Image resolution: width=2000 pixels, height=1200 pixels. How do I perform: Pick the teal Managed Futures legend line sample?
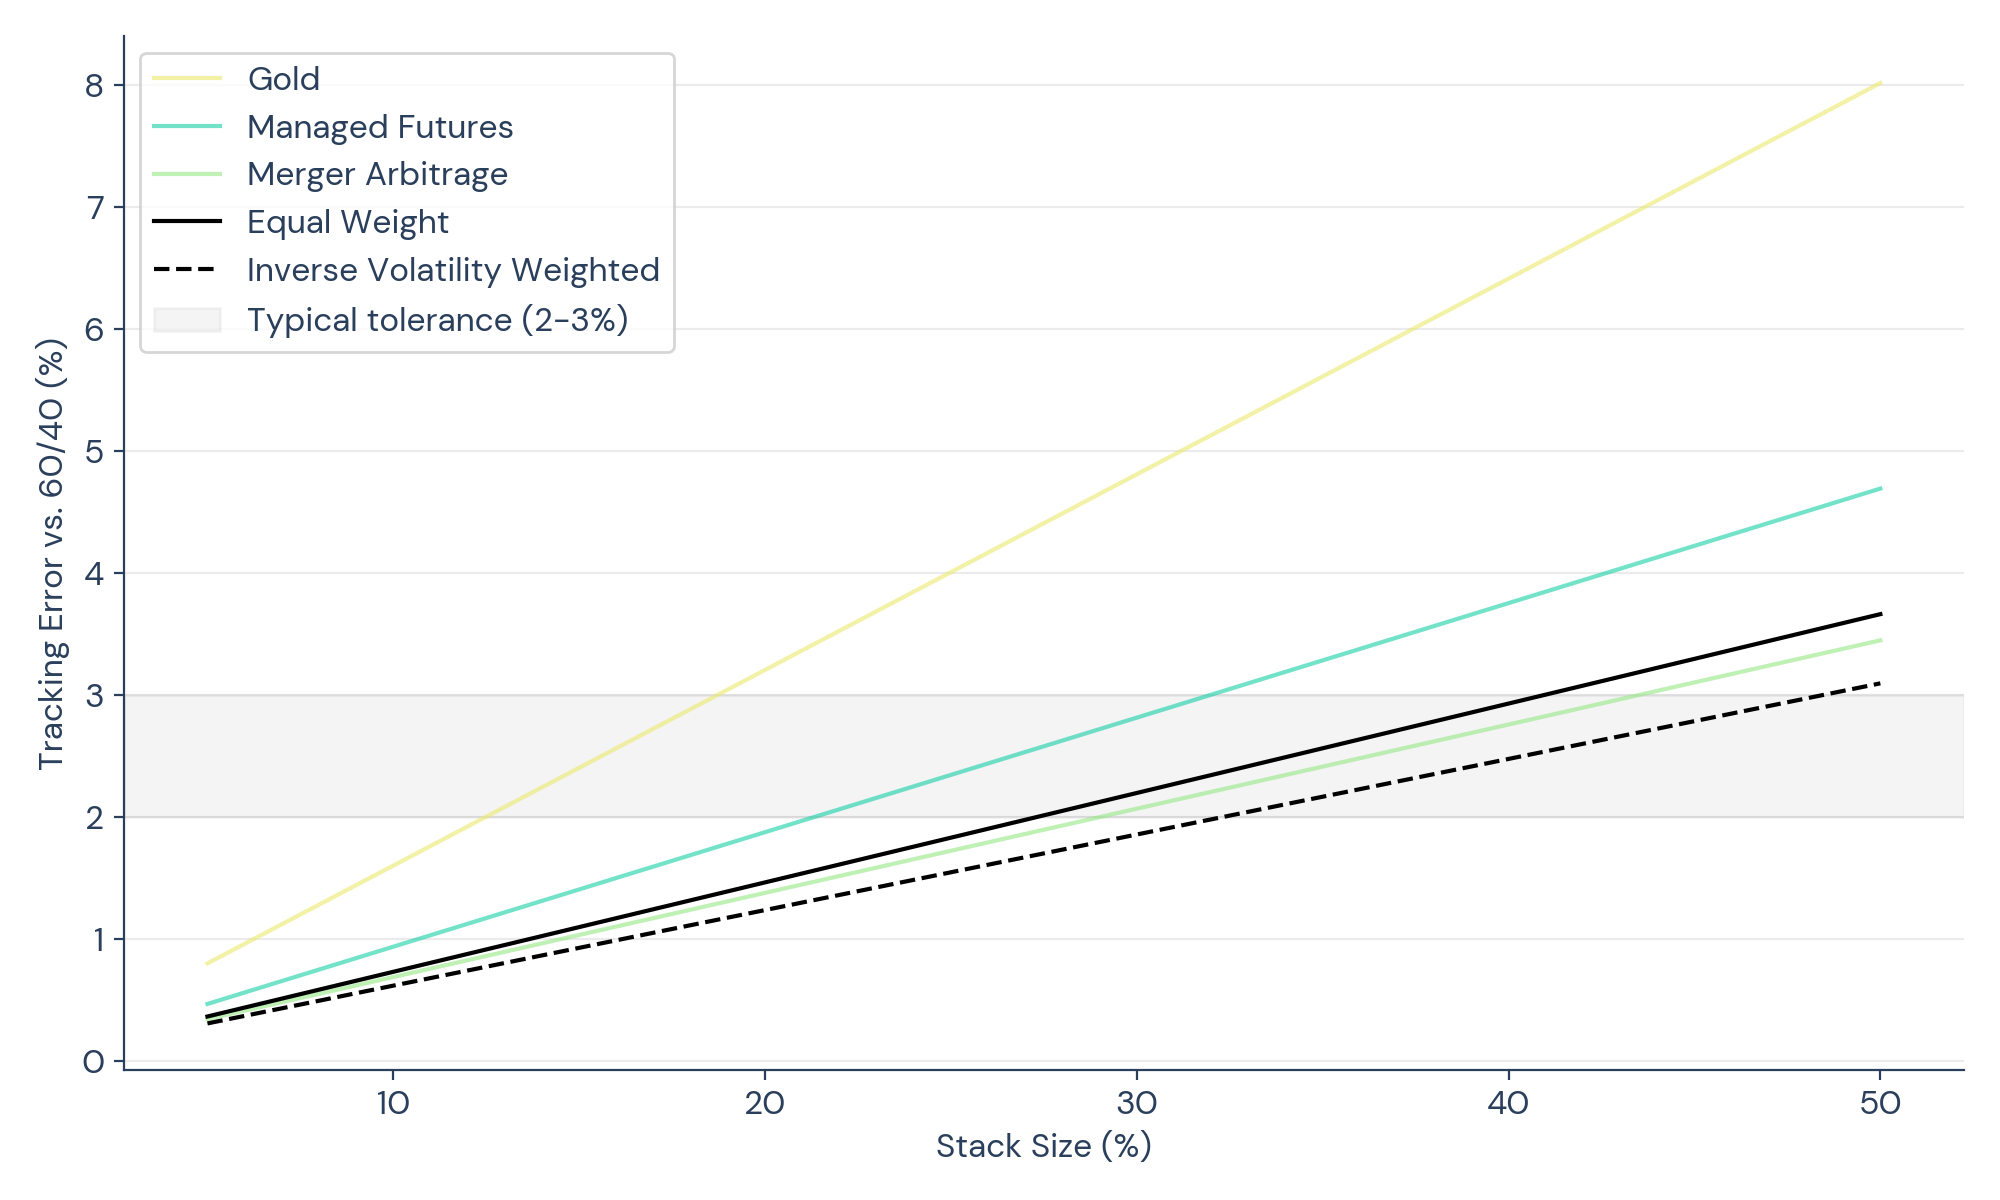(x=187, y=126)
